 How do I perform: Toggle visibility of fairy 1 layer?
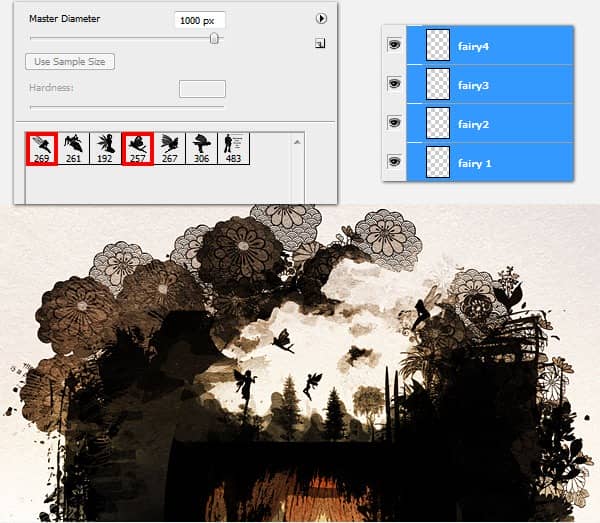pyautogui.click(x=394, y=161)
